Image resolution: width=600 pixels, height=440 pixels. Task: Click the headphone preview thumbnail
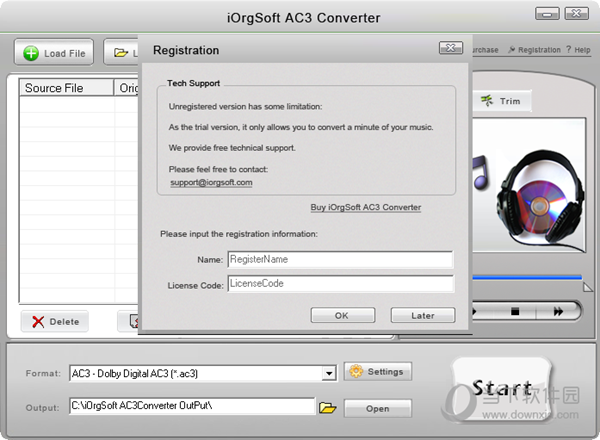point(529,185)
